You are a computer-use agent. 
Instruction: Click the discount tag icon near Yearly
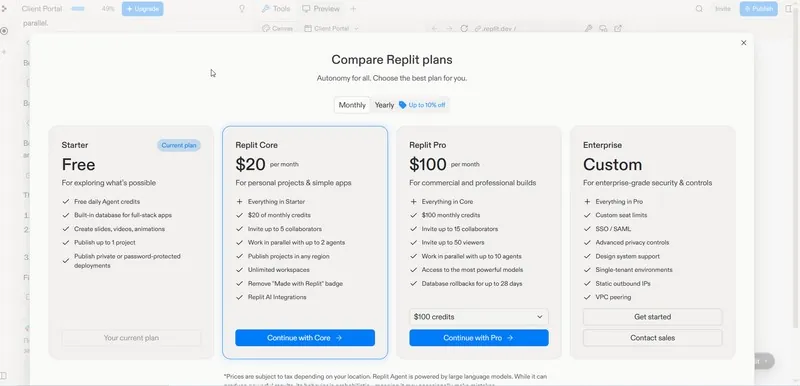point(403,105)
